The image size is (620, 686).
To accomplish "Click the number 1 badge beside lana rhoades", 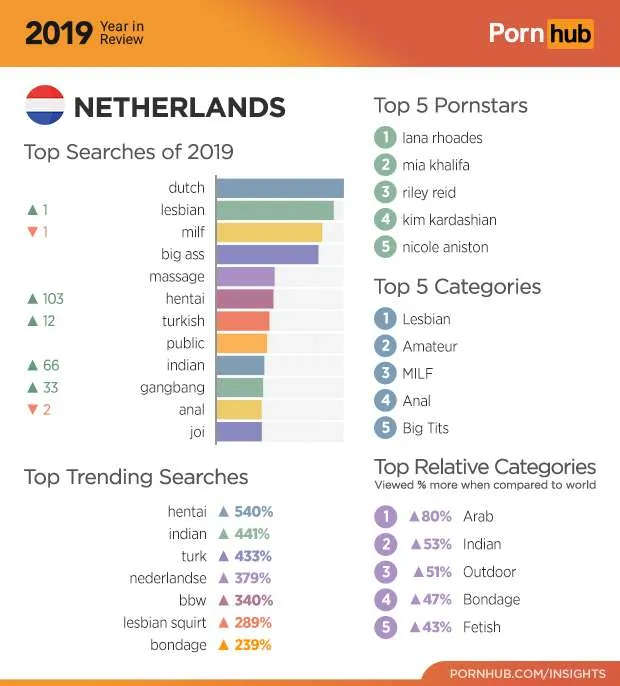I will pyautogui.click(x=385, y=138).
